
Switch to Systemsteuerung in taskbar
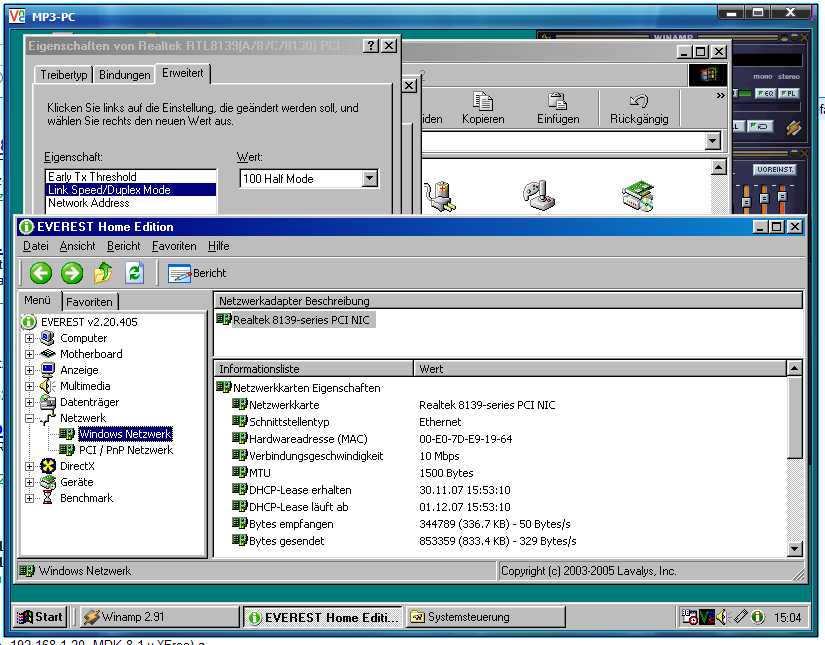(x=485, y=617)
